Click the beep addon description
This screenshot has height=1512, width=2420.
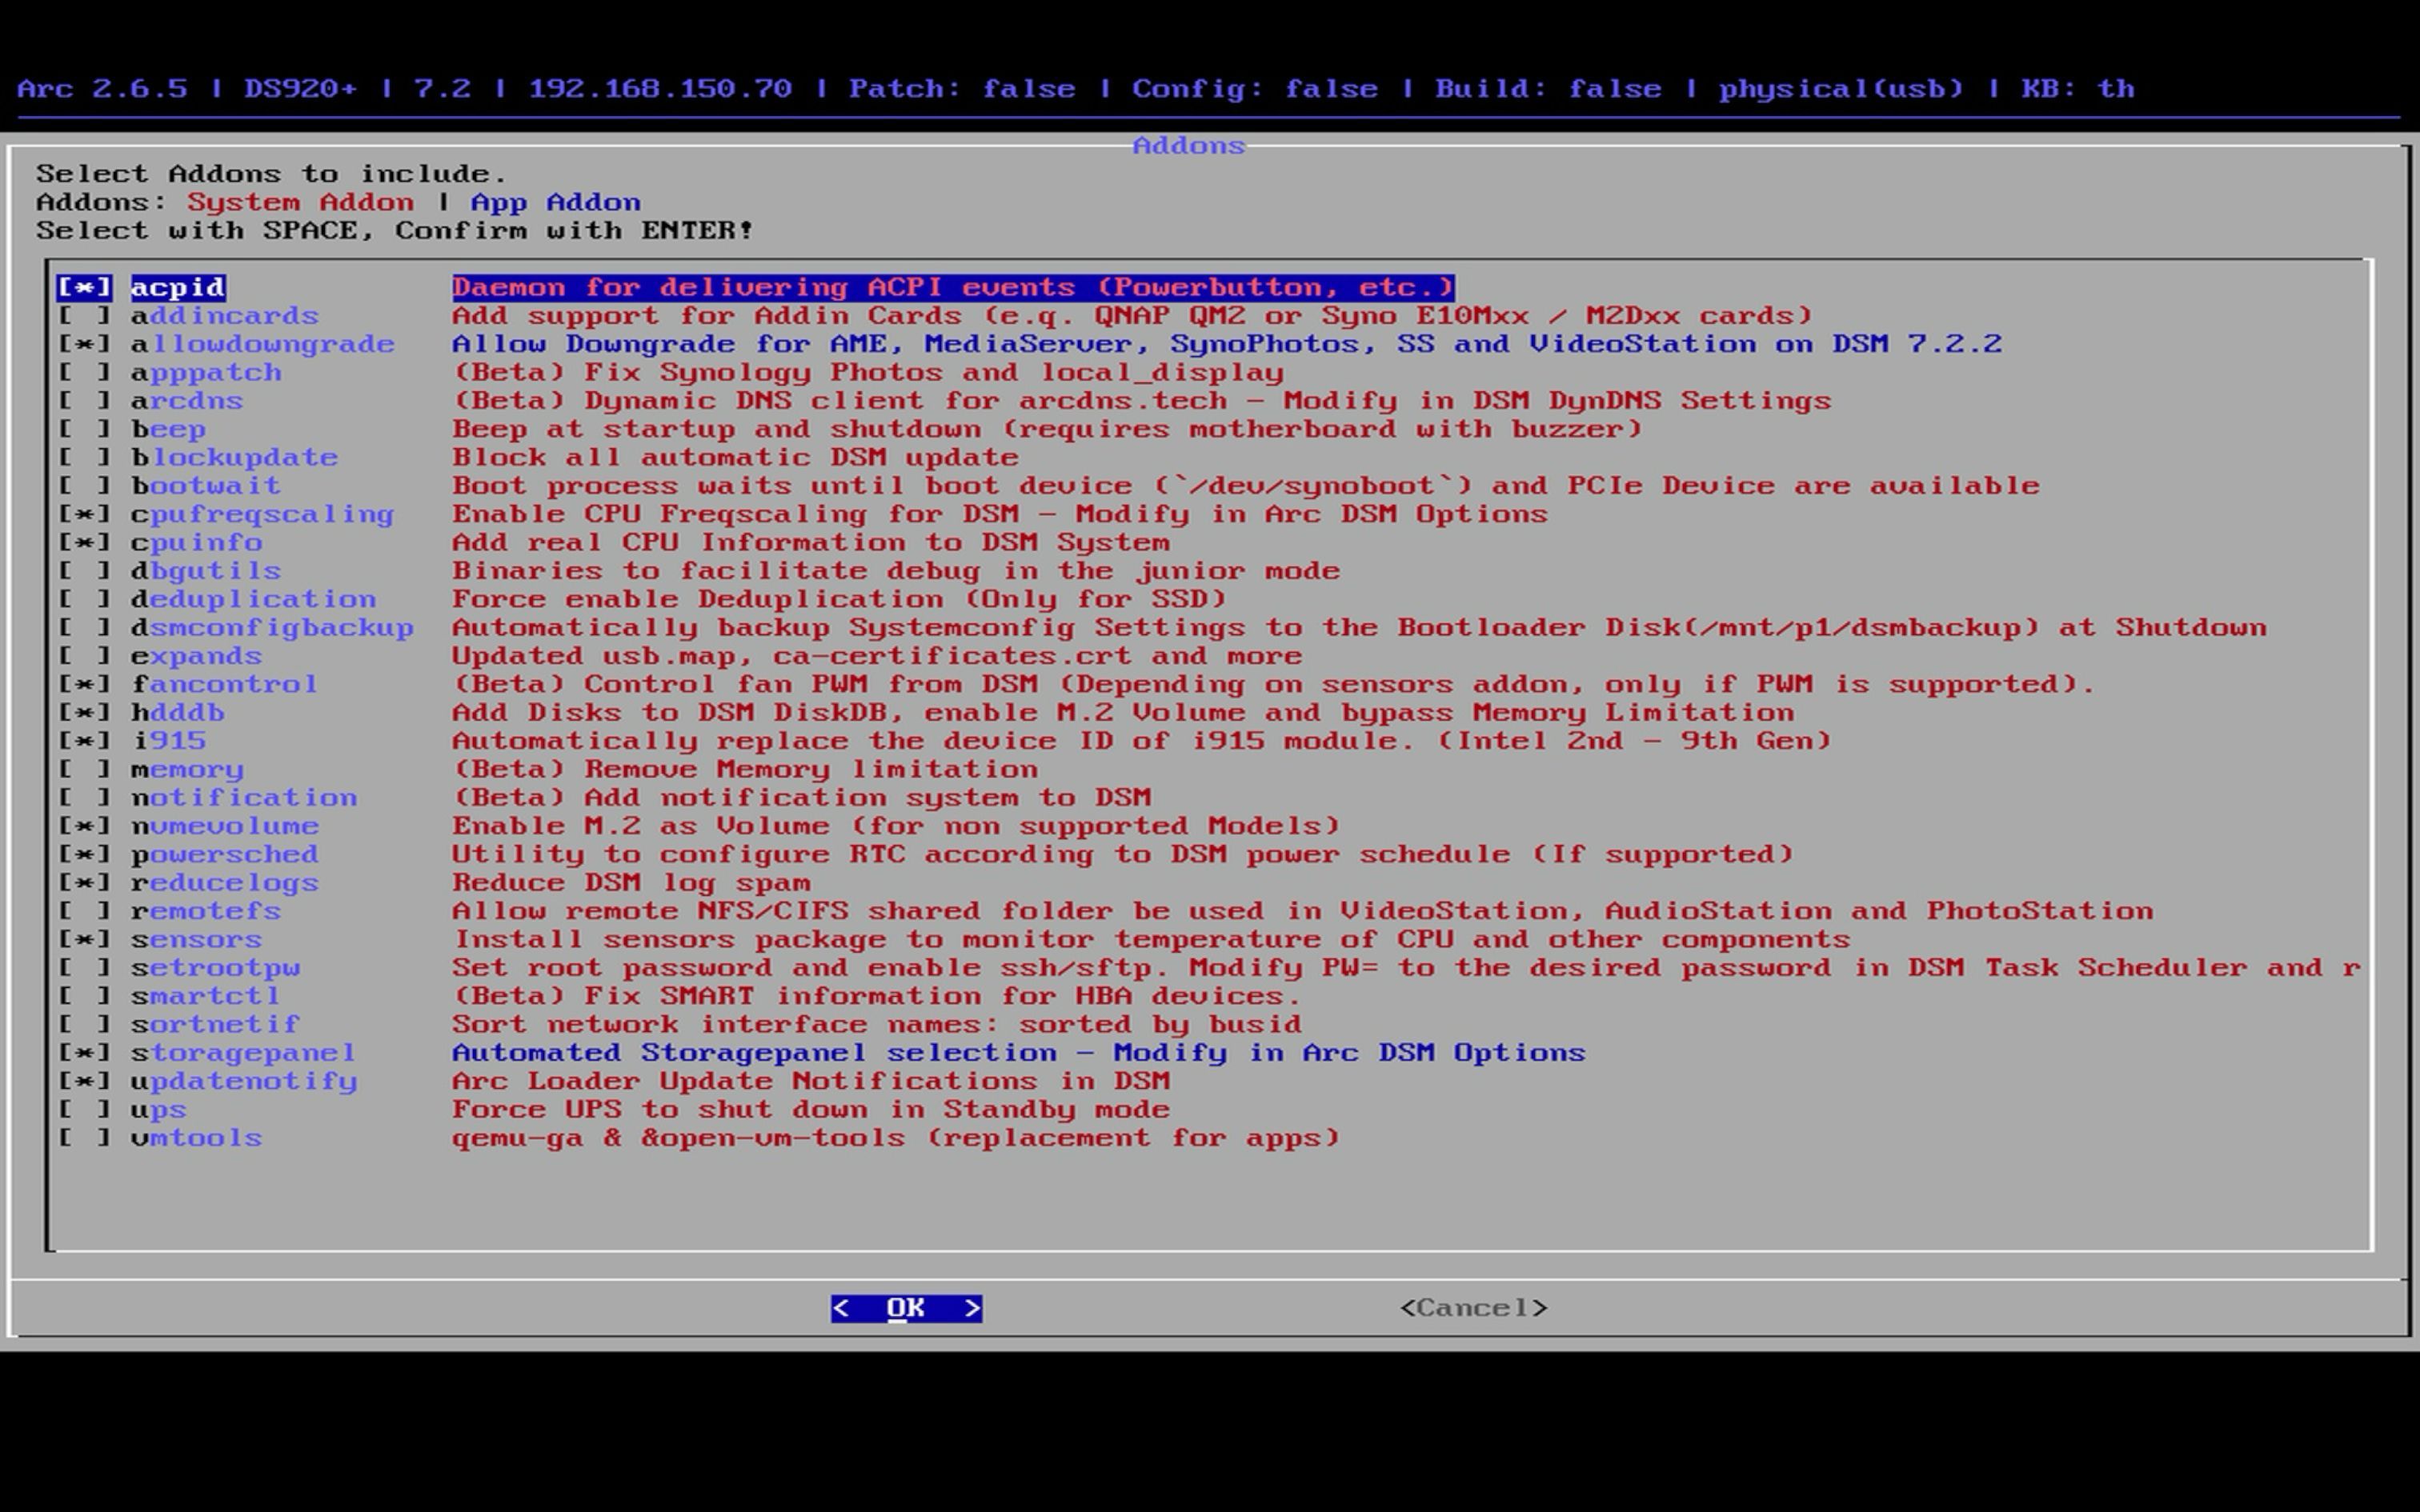point(1046,429)
